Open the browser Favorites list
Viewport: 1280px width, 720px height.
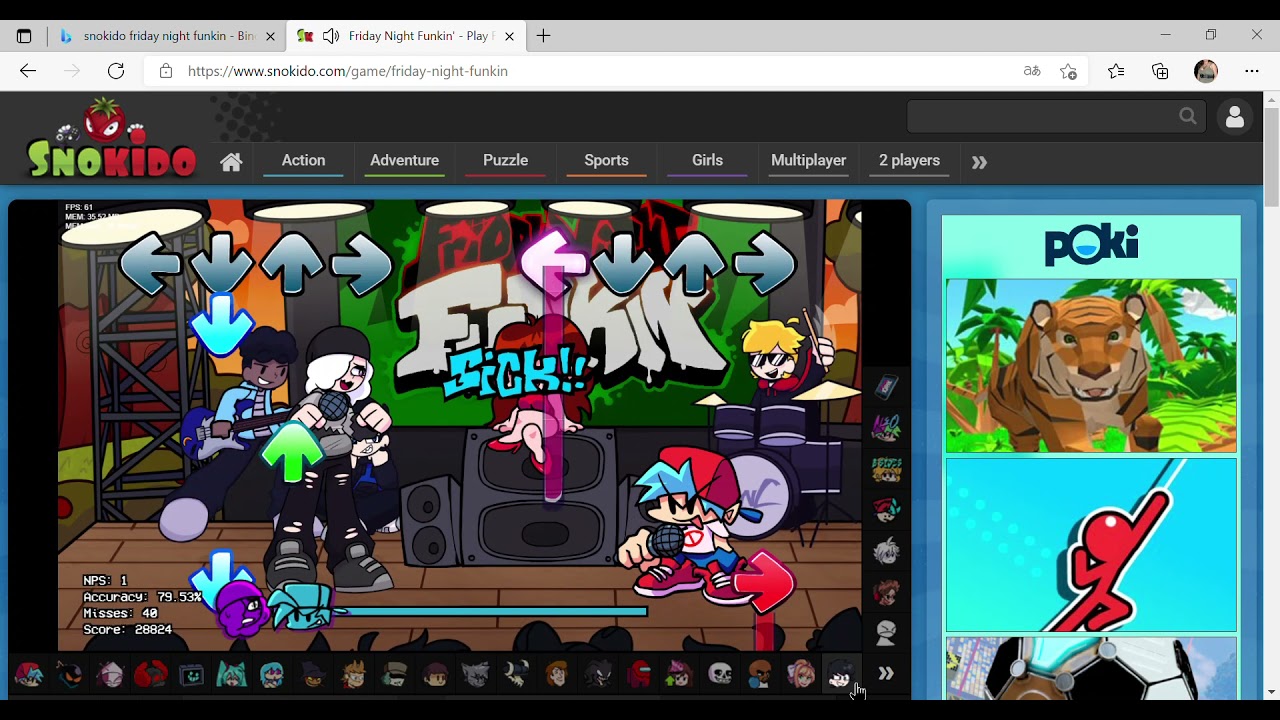pos(1116,71)
